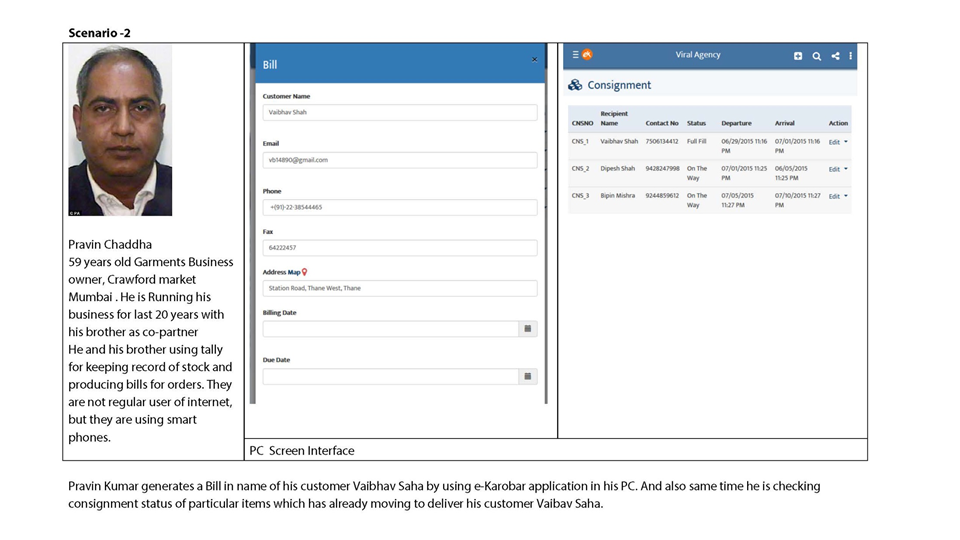Click the add new plus icon in header
The height and width of the screenshot is (540, 960).
coord(798,56)
